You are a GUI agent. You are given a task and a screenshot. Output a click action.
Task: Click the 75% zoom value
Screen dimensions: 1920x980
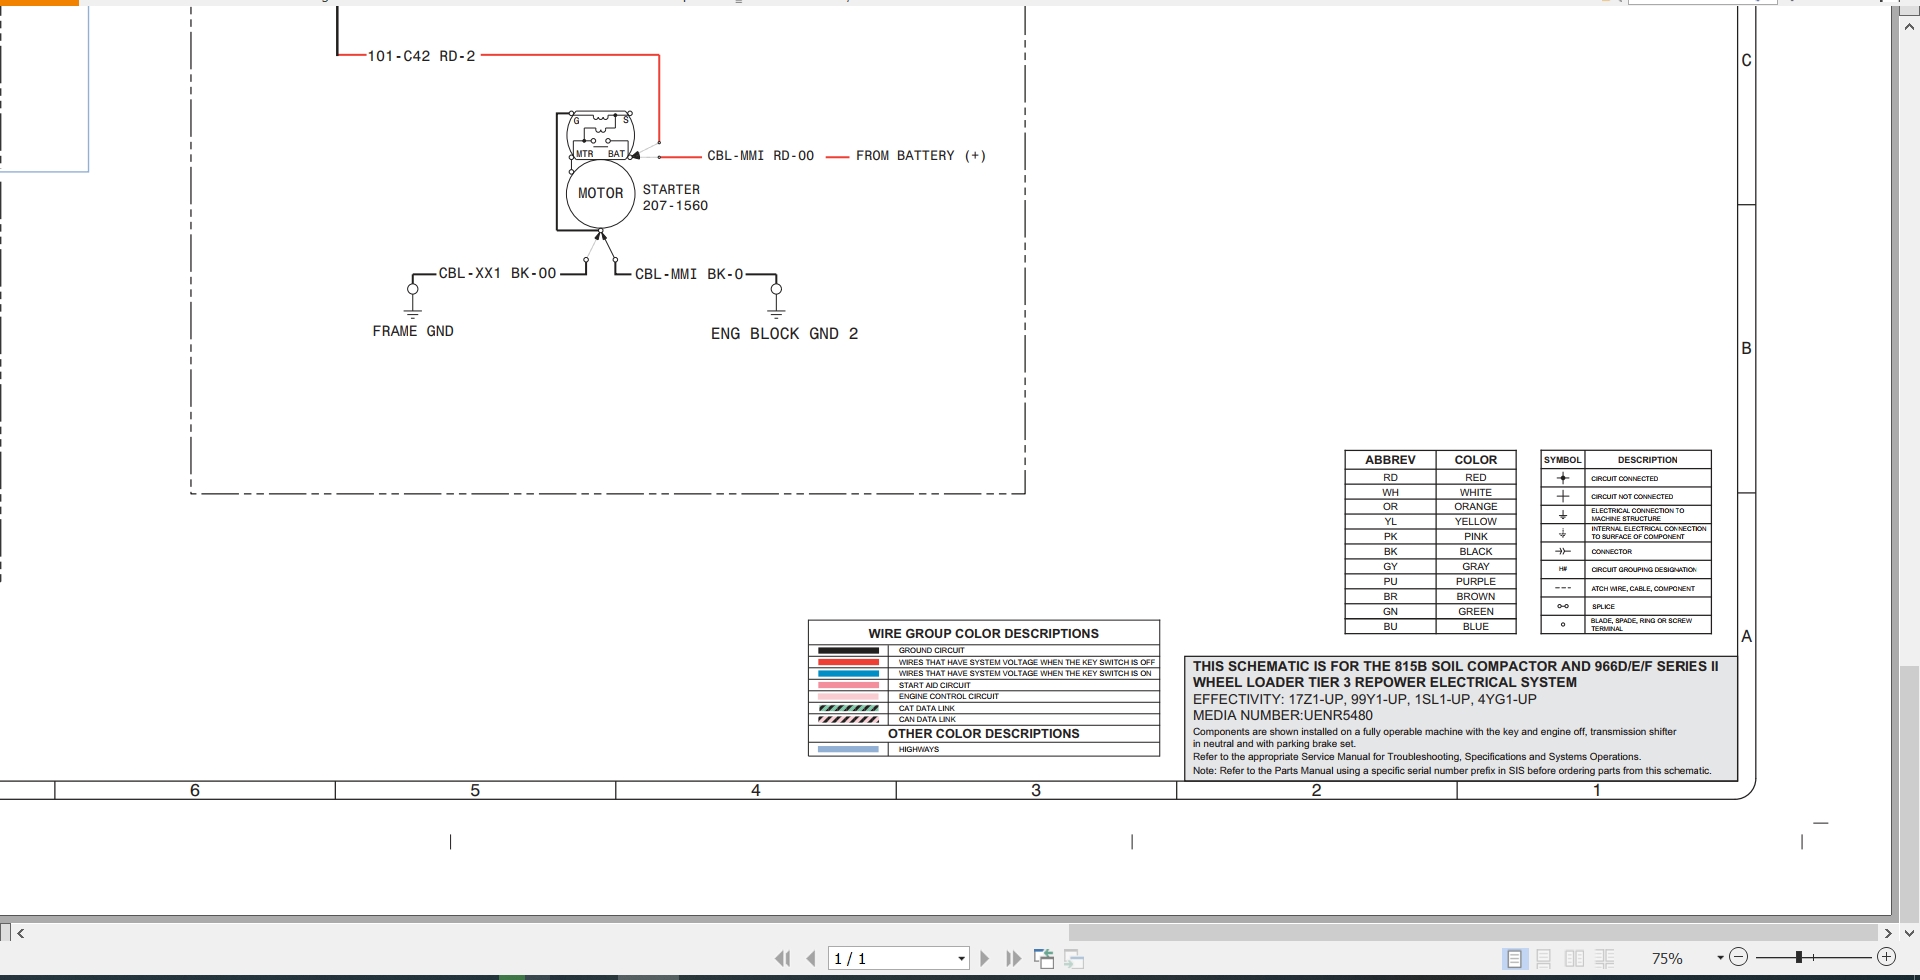point(1667,958)
